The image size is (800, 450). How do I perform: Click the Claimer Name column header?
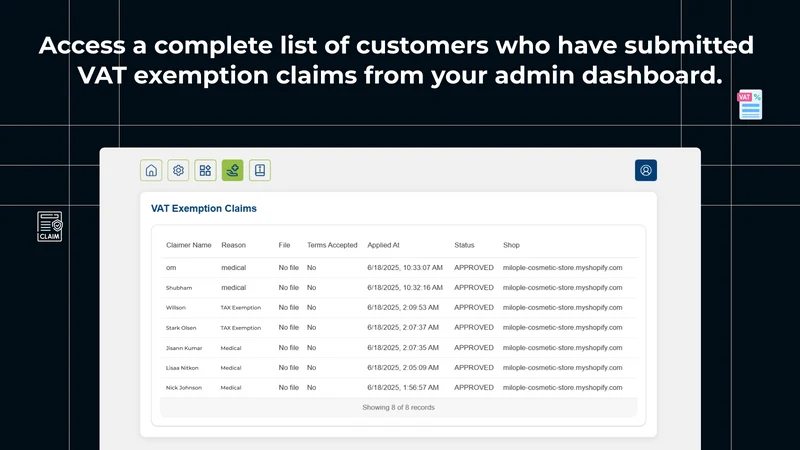pos(188,245)
